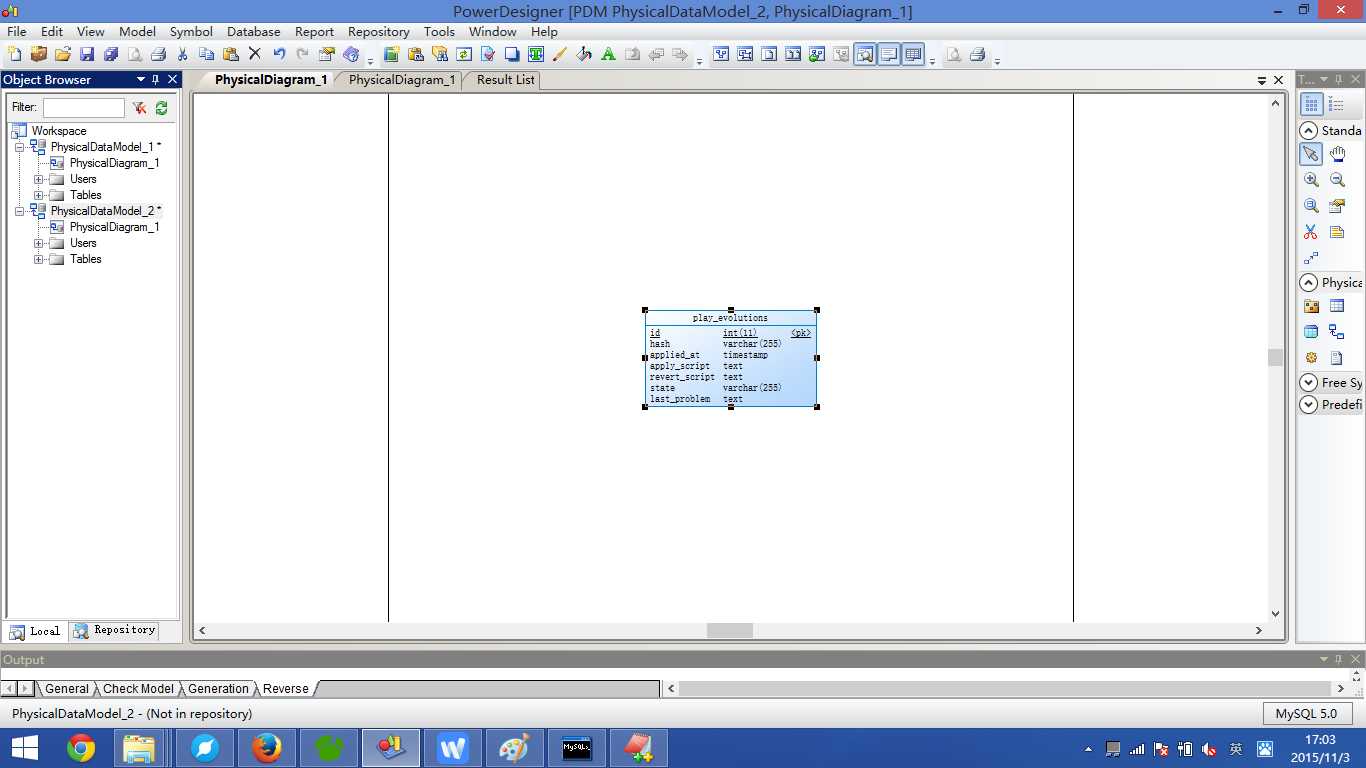Click the Save floppy disk icon
The image size is (1366, 768).
tap(87, 54)
